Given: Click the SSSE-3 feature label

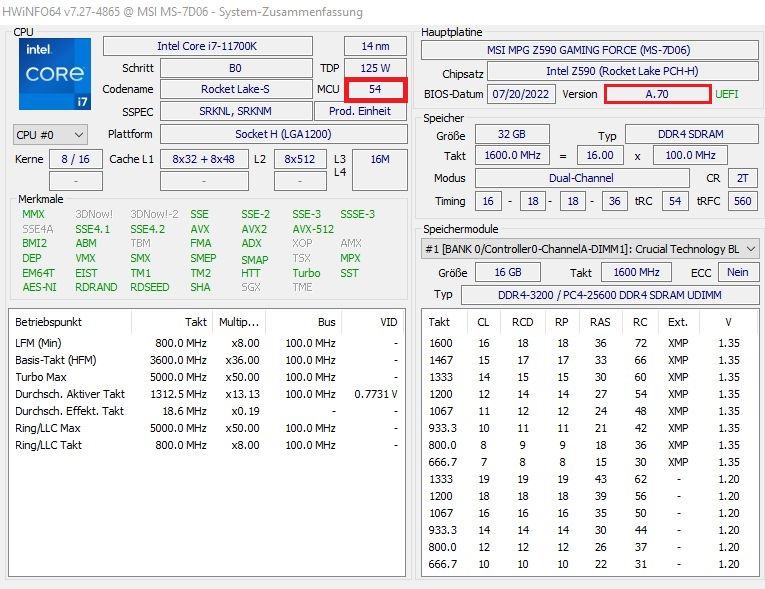Looking at the screenshot, I should (358, 214).
